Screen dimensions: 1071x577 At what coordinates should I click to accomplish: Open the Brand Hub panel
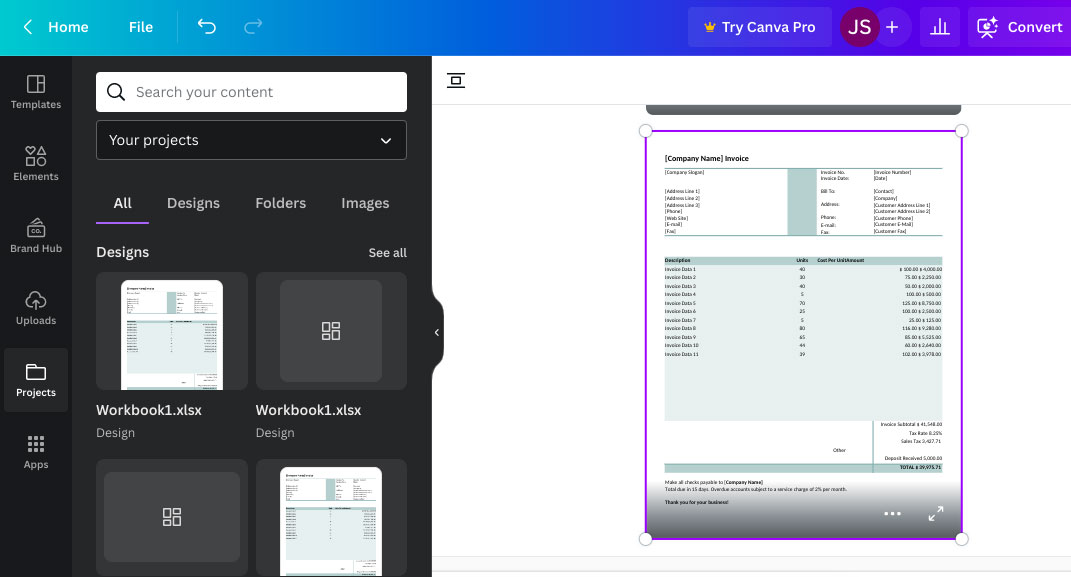(x=36, y=236)
